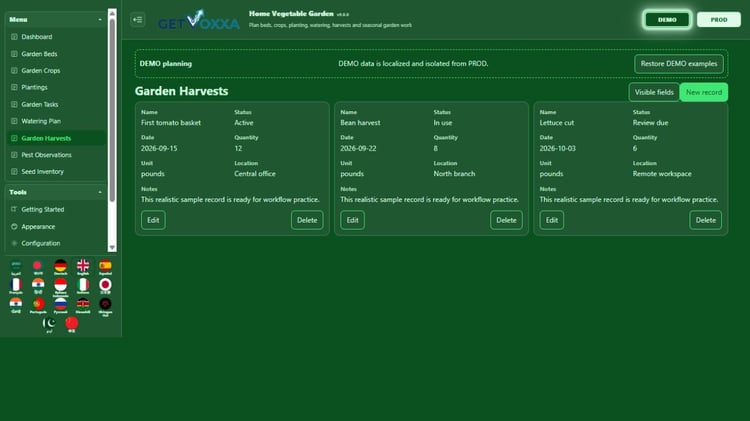Select the Russian flag language icon
The image size is (750, 421).
(x=60, y=305)
